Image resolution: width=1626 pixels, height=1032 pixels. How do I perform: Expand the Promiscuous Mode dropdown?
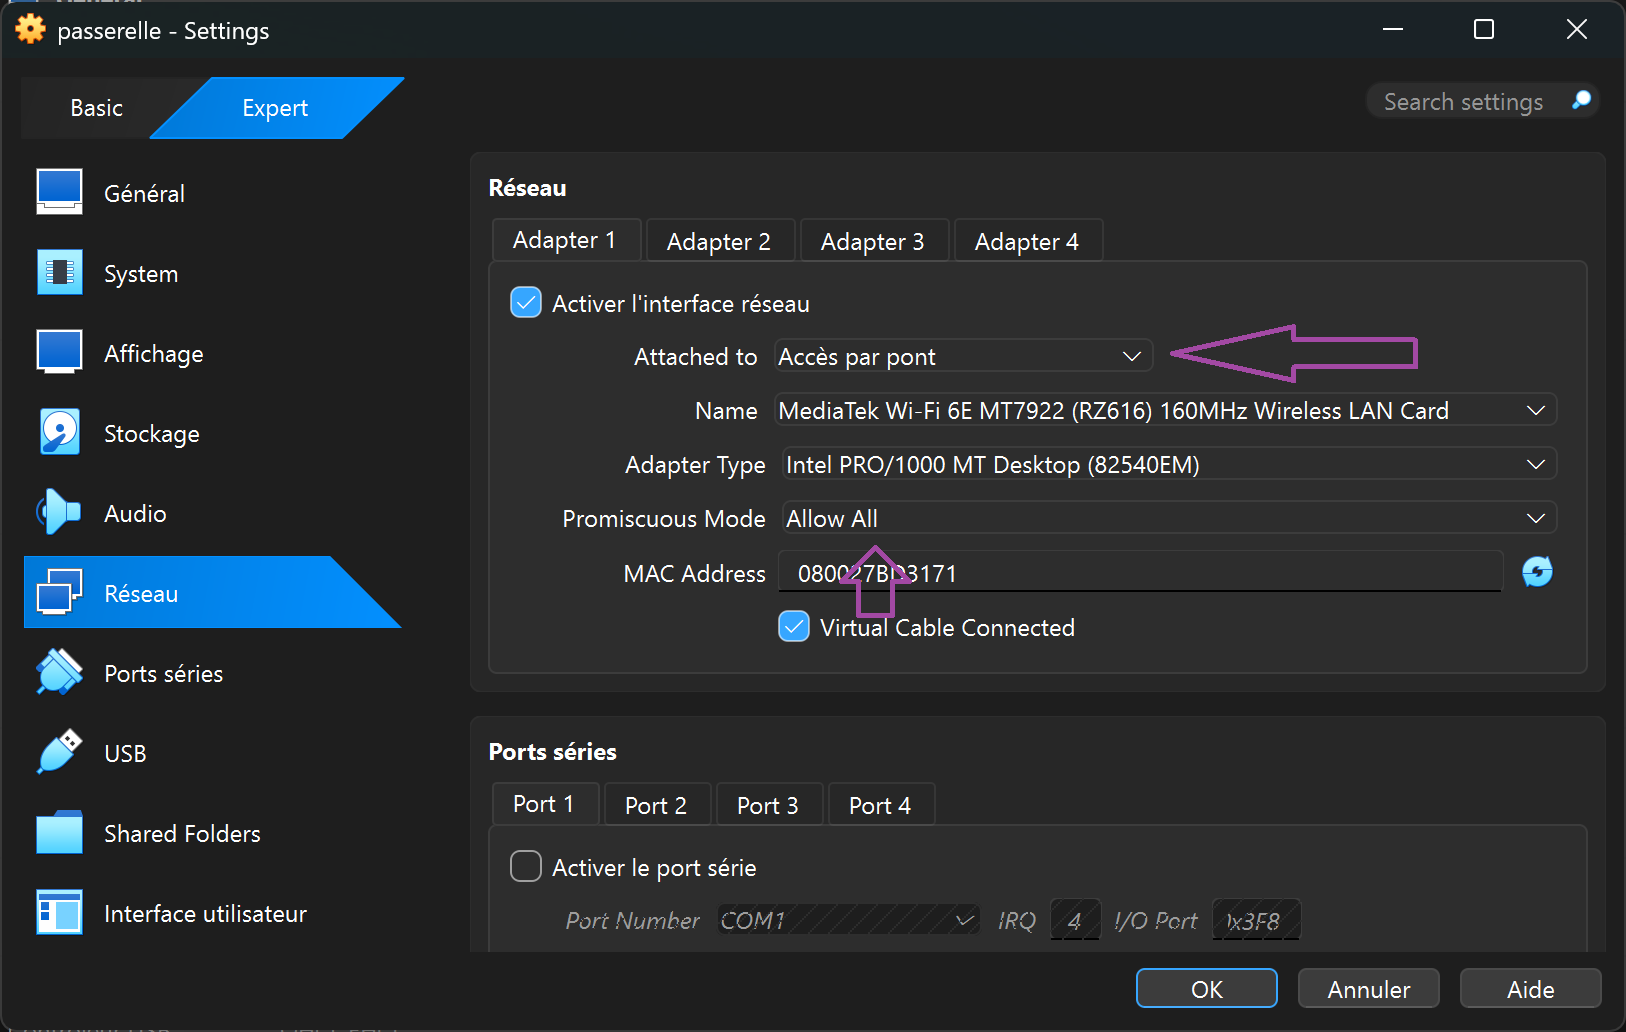1537,517
